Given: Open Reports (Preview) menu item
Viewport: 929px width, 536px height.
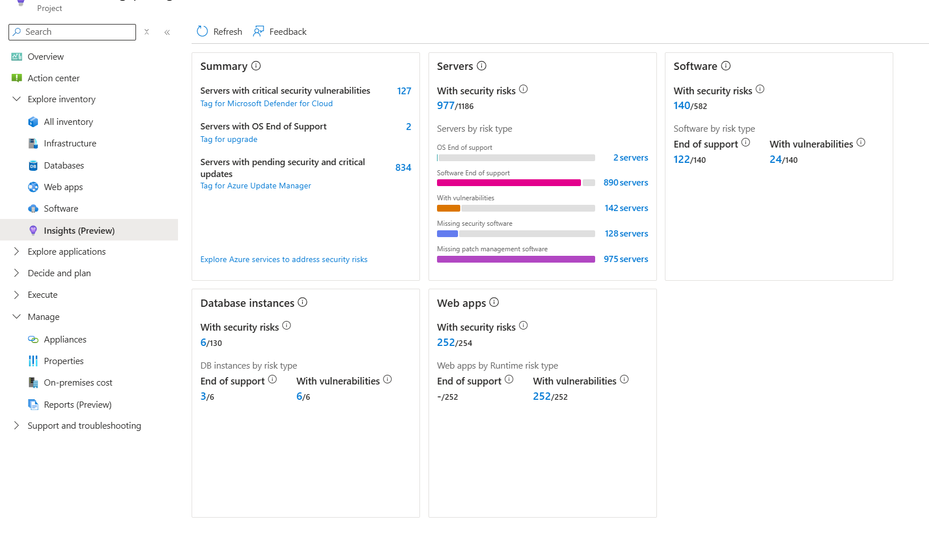Looking at the screenshot, I should coord(77,405).
